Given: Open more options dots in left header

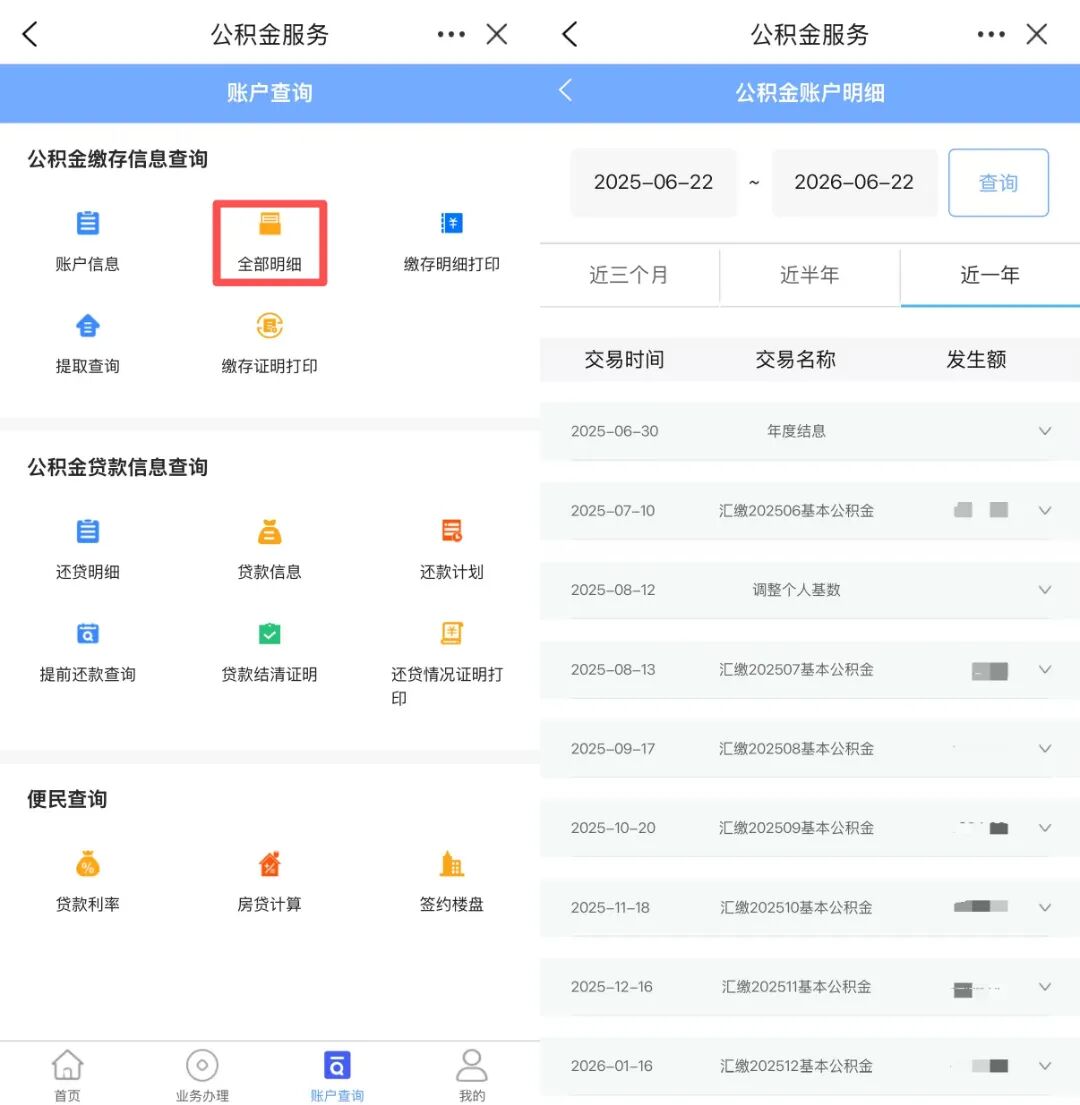Looking at the screenshot, I should pos(451,34).
